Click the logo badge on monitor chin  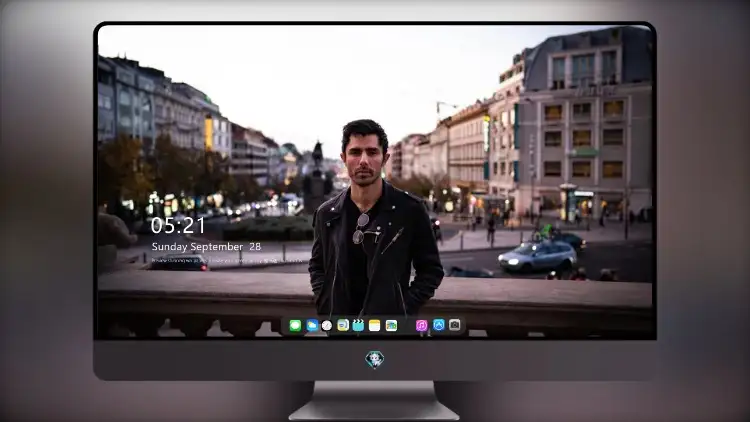coord(375,359)
